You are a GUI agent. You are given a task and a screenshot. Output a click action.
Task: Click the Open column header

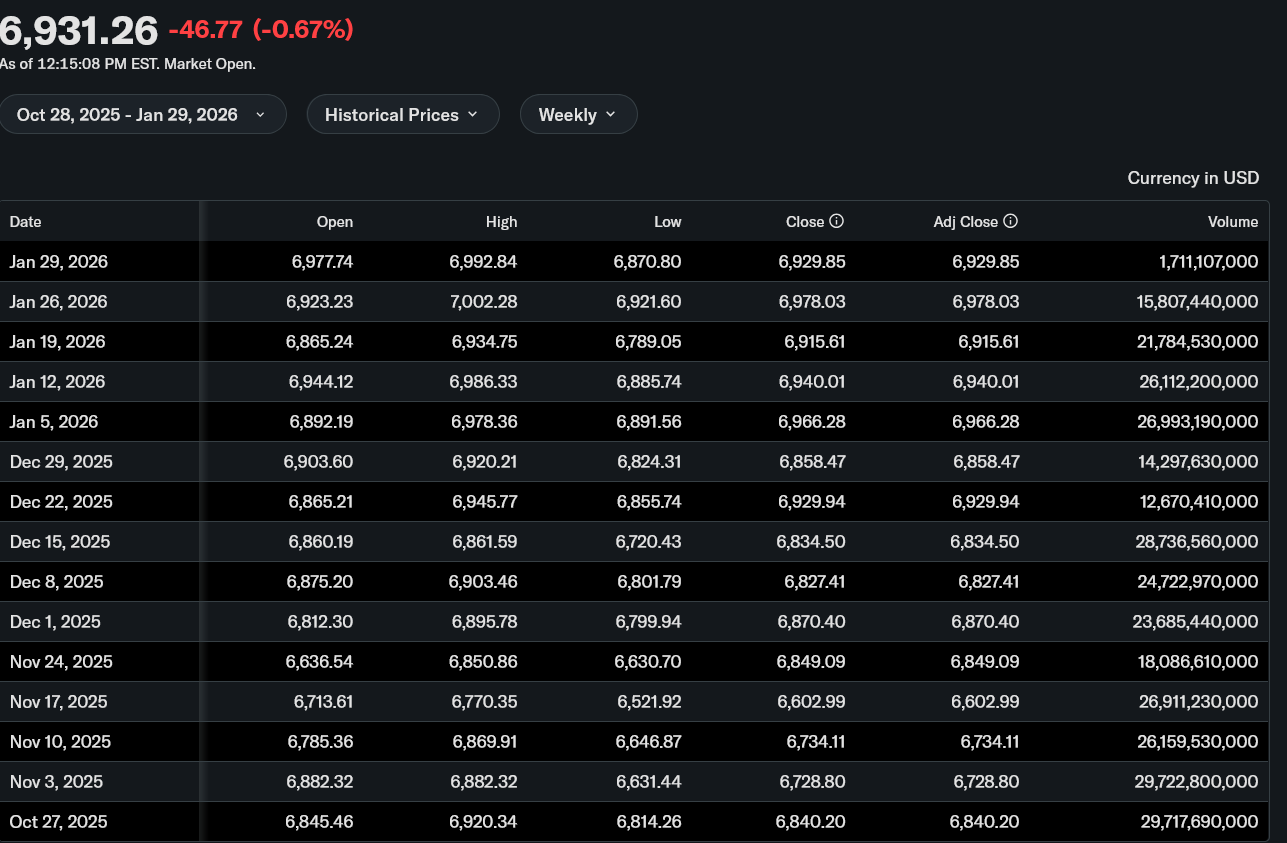click(x=335, y=222)
